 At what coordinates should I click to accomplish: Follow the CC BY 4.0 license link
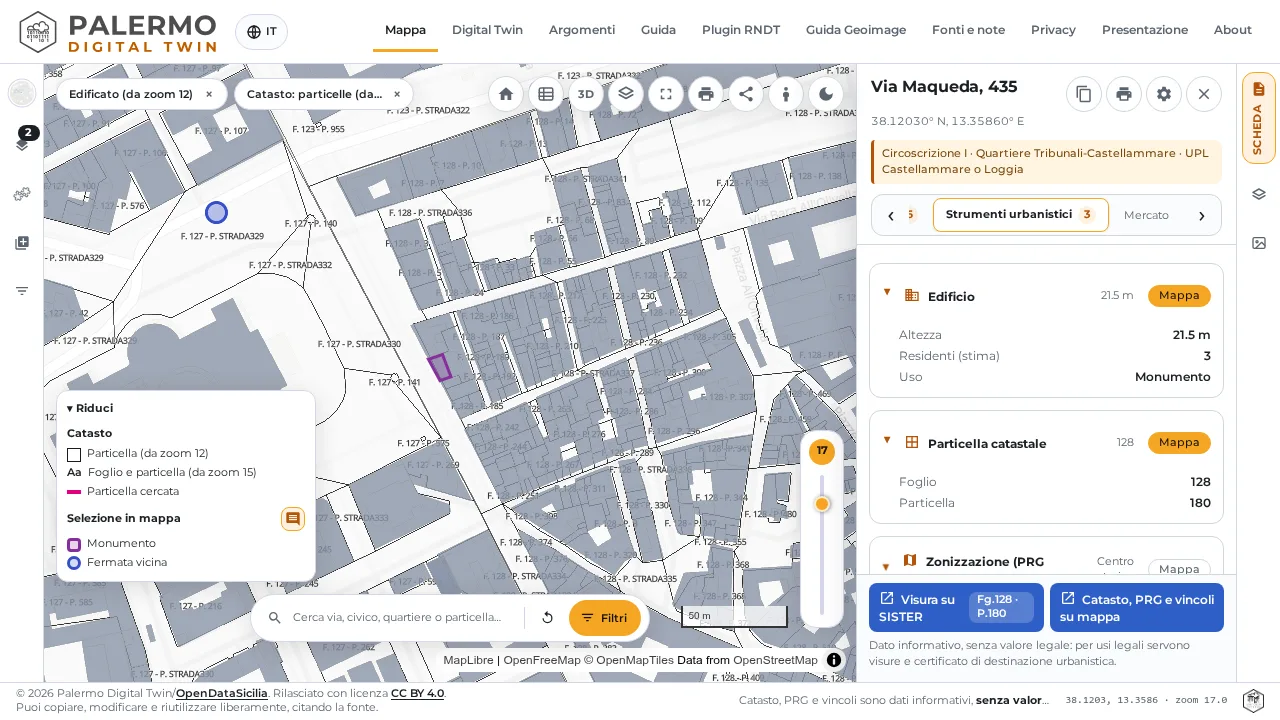click(x=417, y=693)
